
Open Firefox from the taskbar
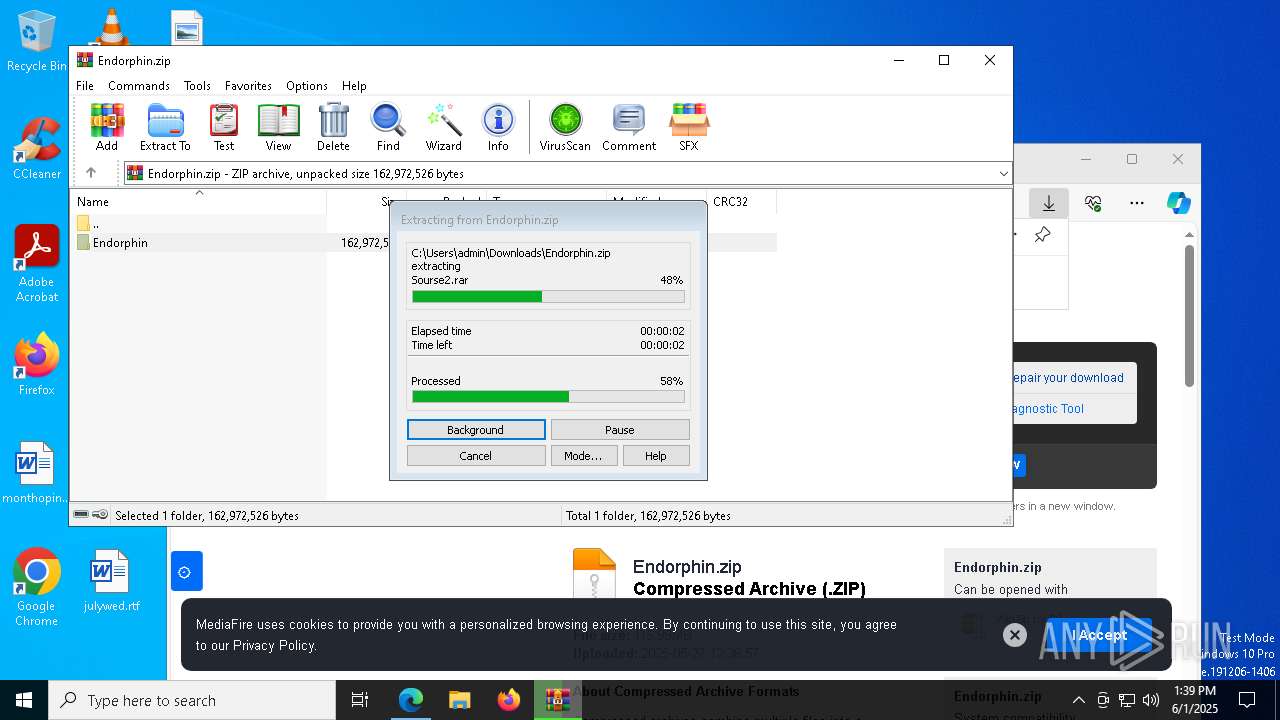pyautogui.click(x=508, y=700)
